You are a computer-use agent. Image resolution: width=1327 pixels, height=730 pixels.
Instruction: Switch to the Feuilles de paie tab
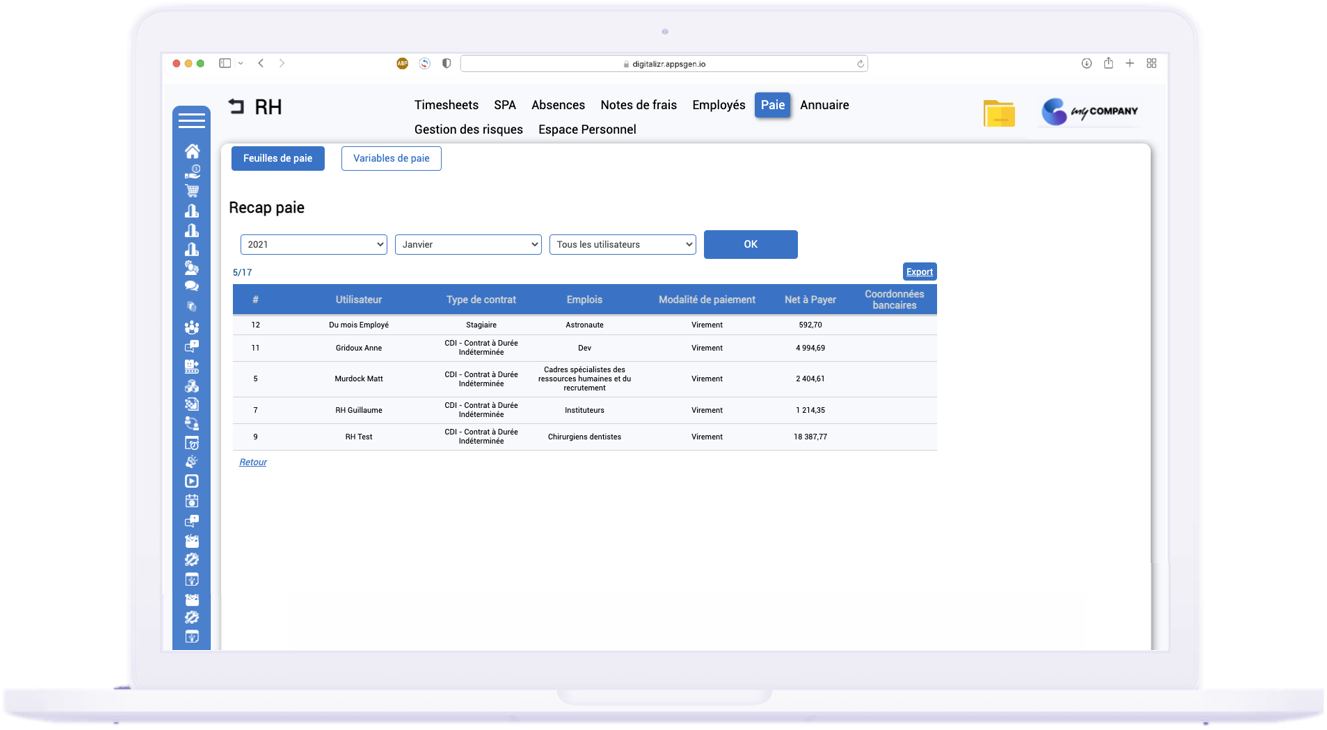pyautogui.click(x=278, y=158)
